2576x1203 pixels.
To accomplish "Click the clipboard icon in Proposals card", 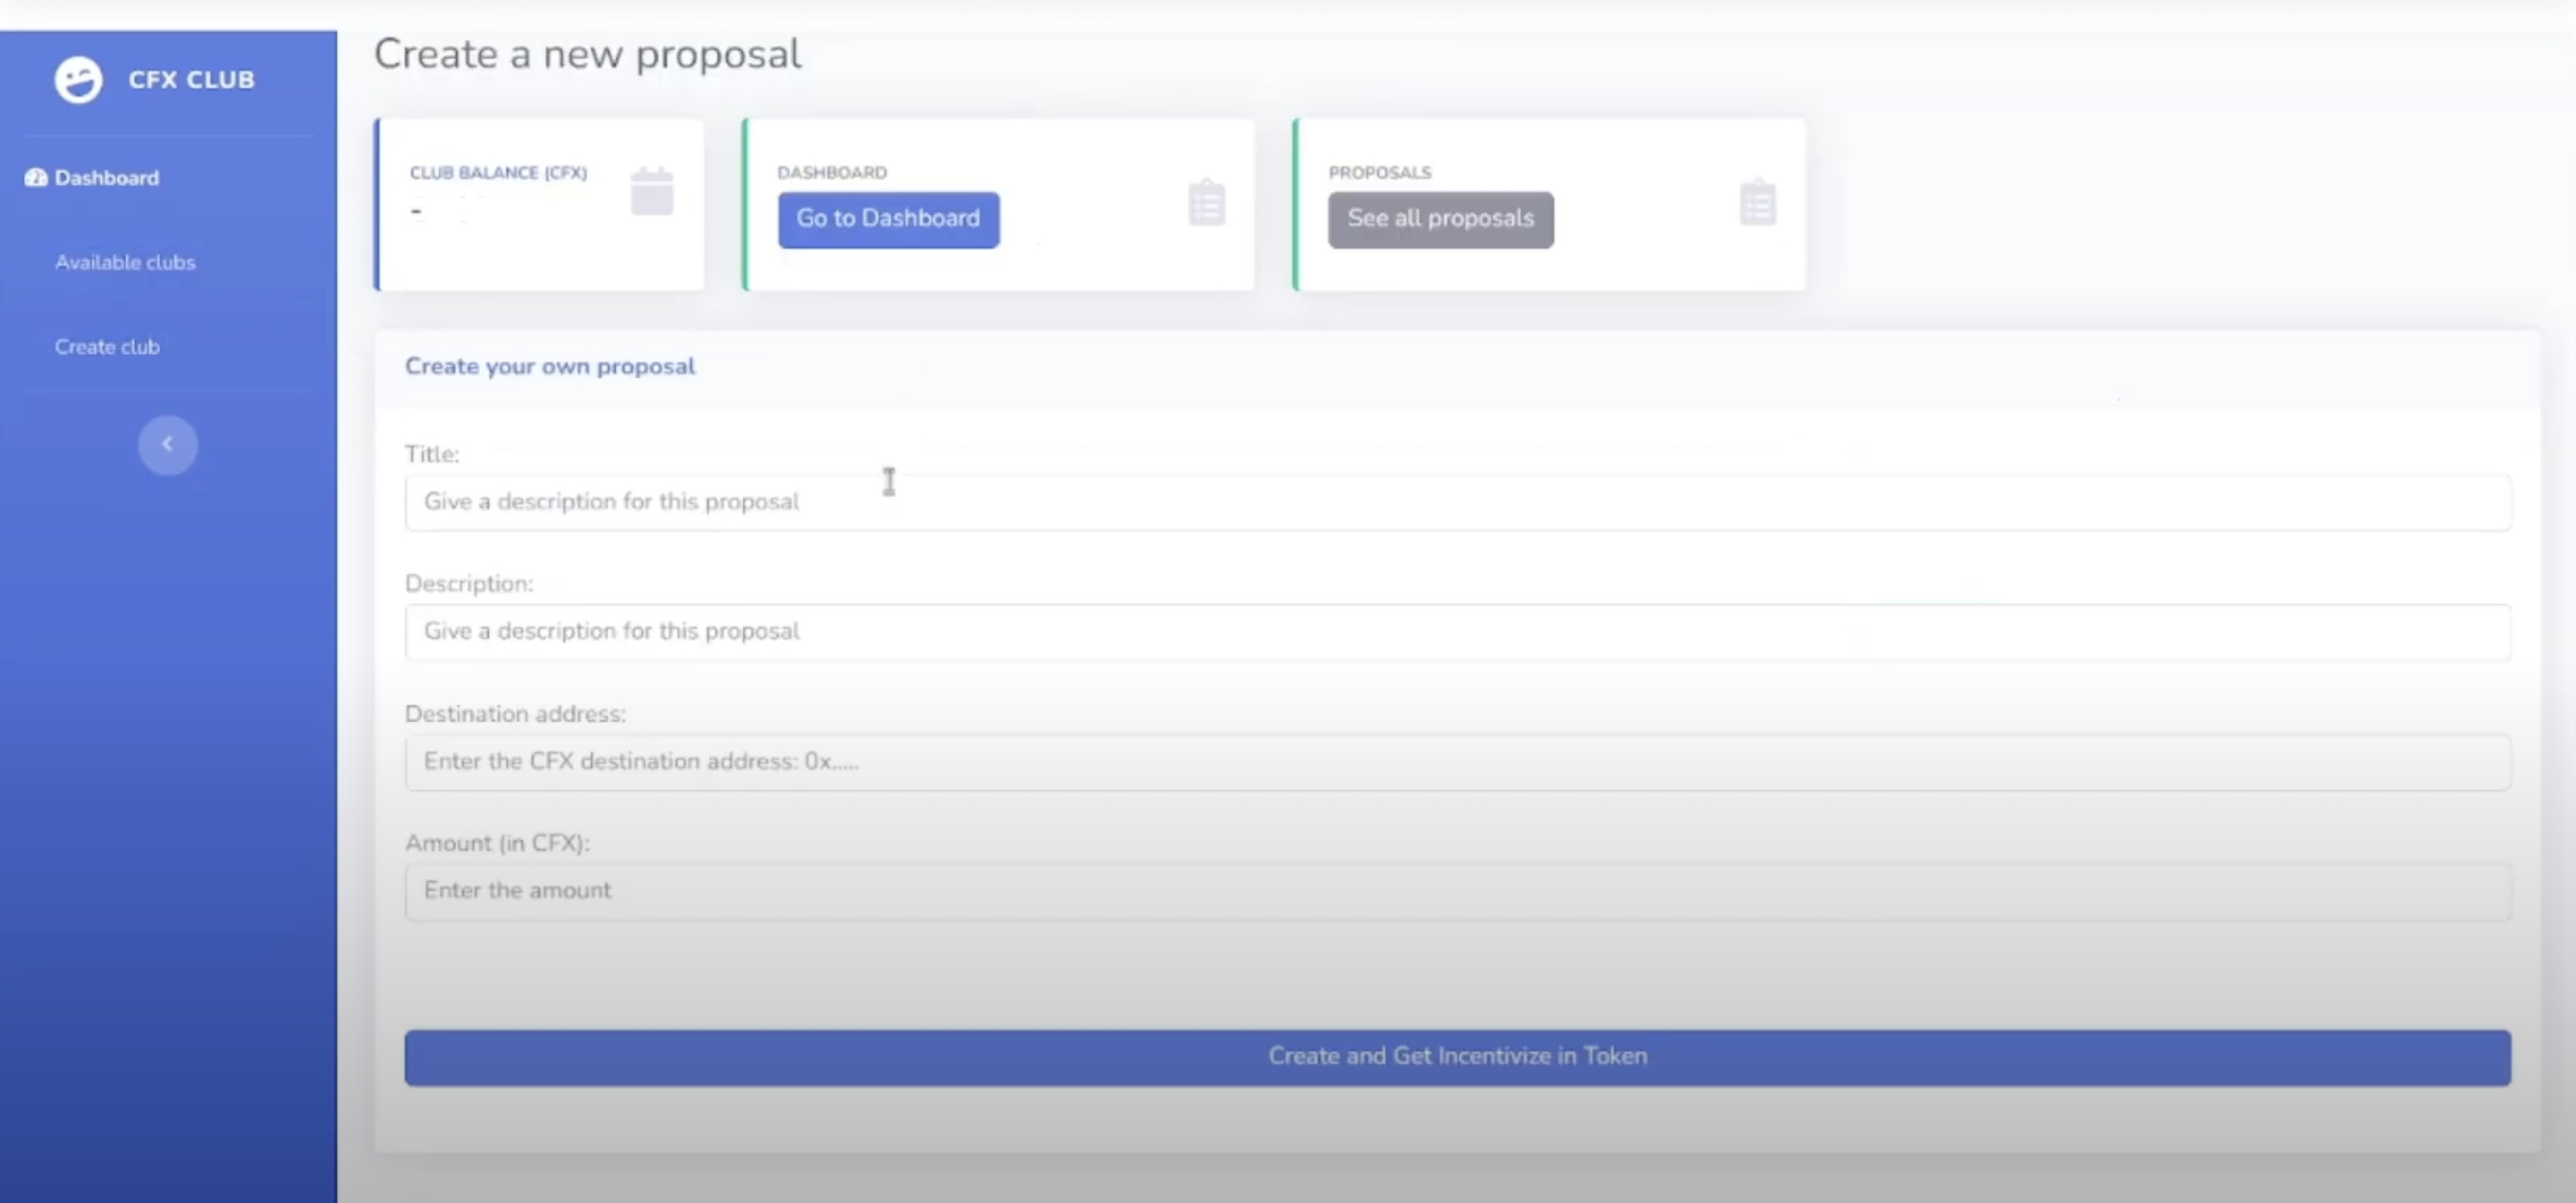I will coord(1757,203).
